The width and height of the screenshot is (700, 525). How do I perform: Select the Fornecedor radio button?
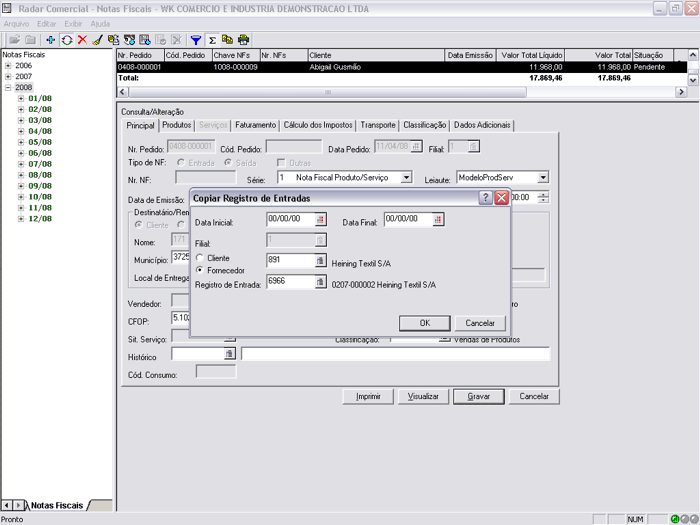point(200,270)
